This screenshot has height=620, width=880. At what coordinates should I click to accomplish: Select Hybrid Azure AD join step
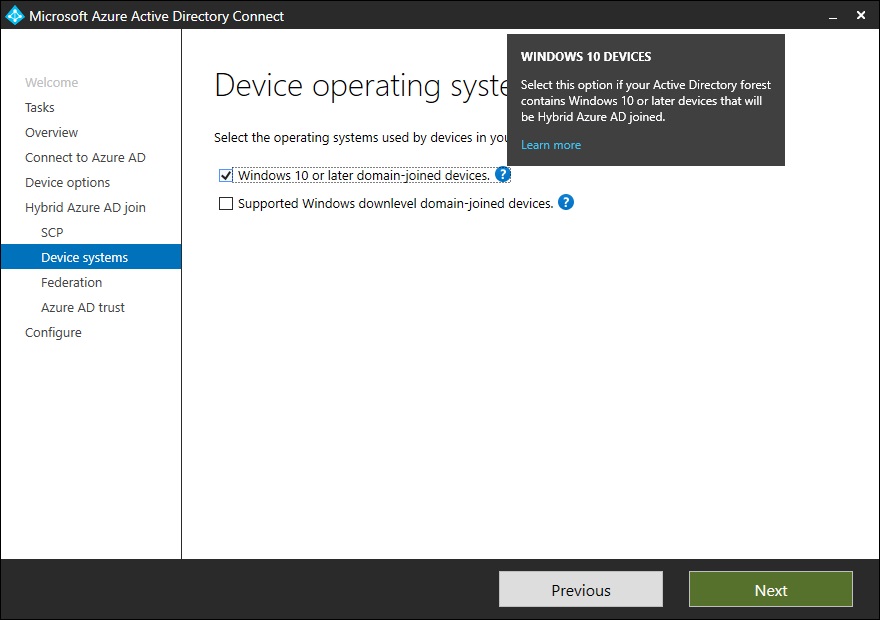pyautogui.click(x=85, y=208)
